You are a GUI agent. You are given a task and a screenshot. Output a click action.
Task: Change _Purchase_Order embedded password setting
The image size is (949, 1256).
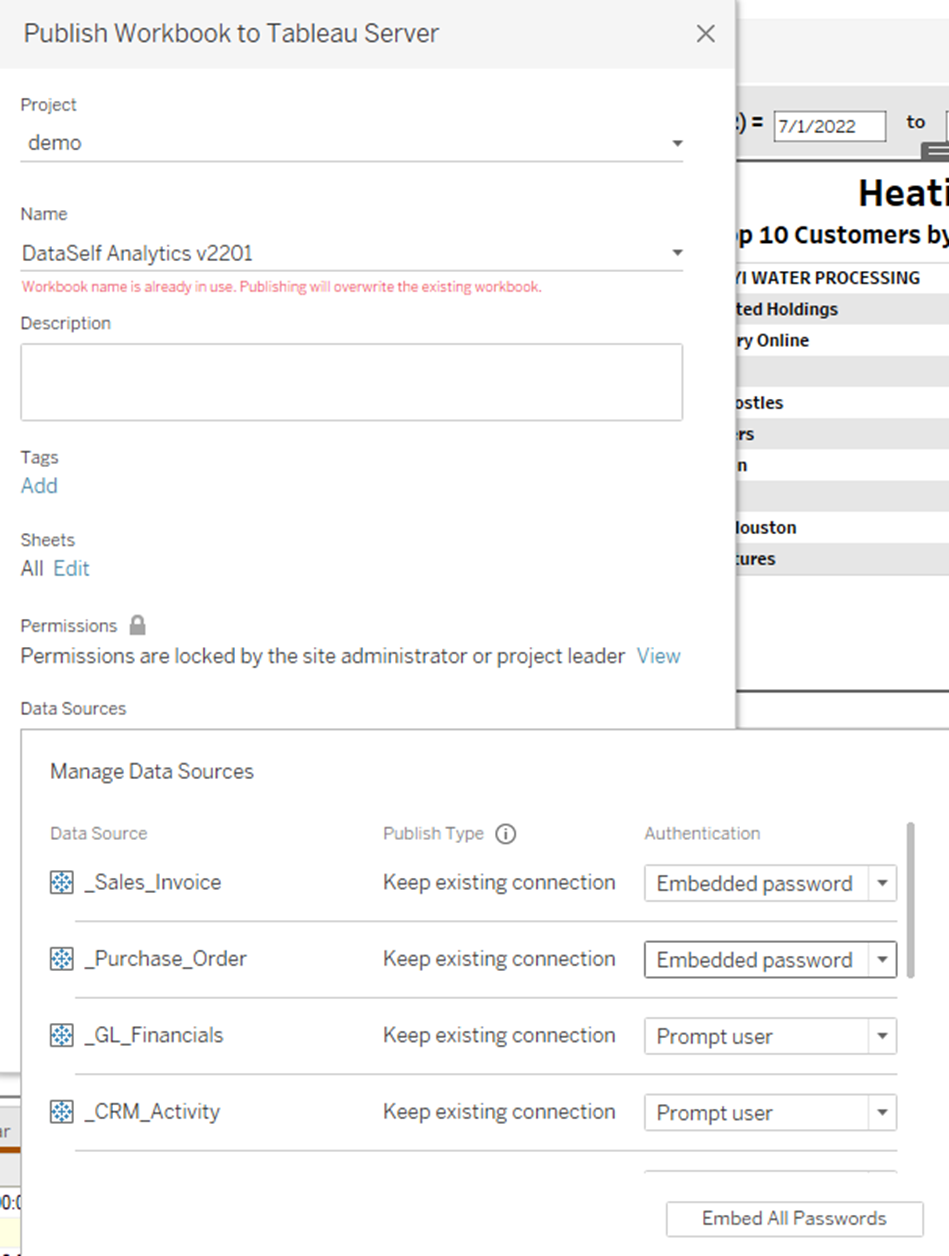pos(883,959)
